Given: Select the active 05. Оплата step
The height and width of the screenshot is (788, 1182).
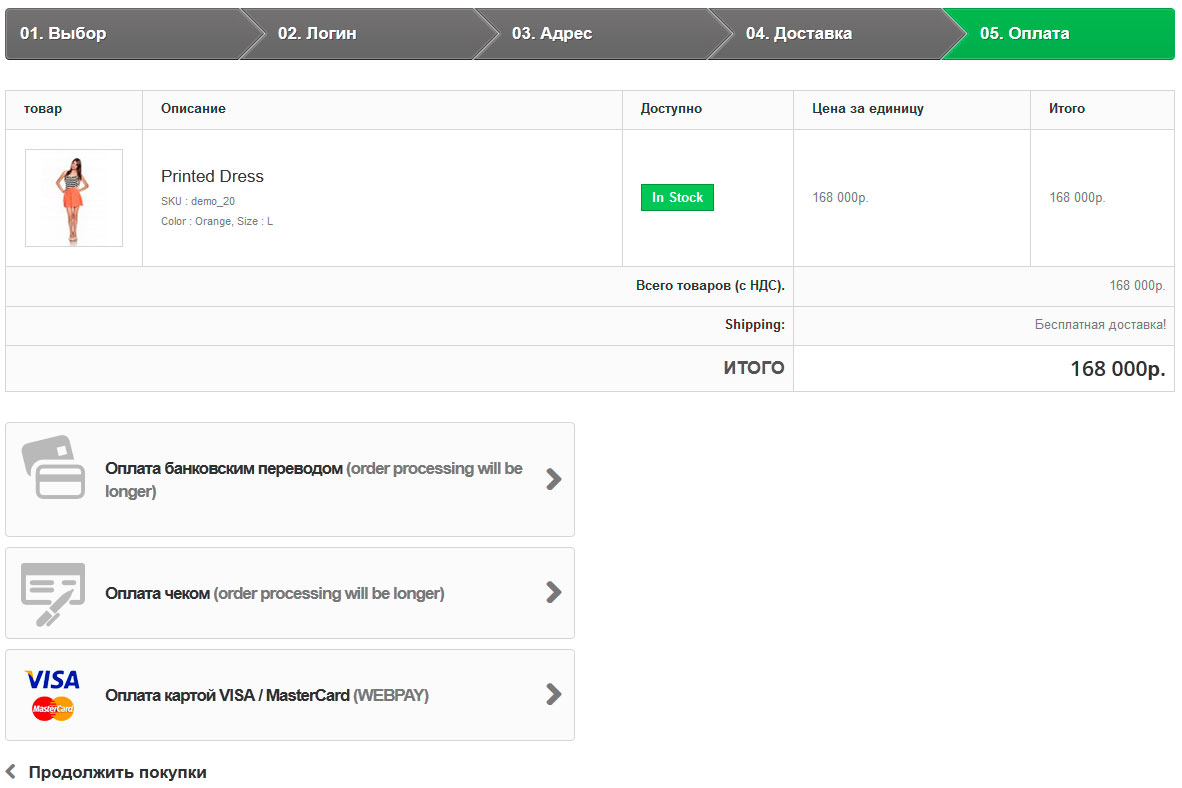Looking at the screenshot, I should click(x=1024, y=34).
